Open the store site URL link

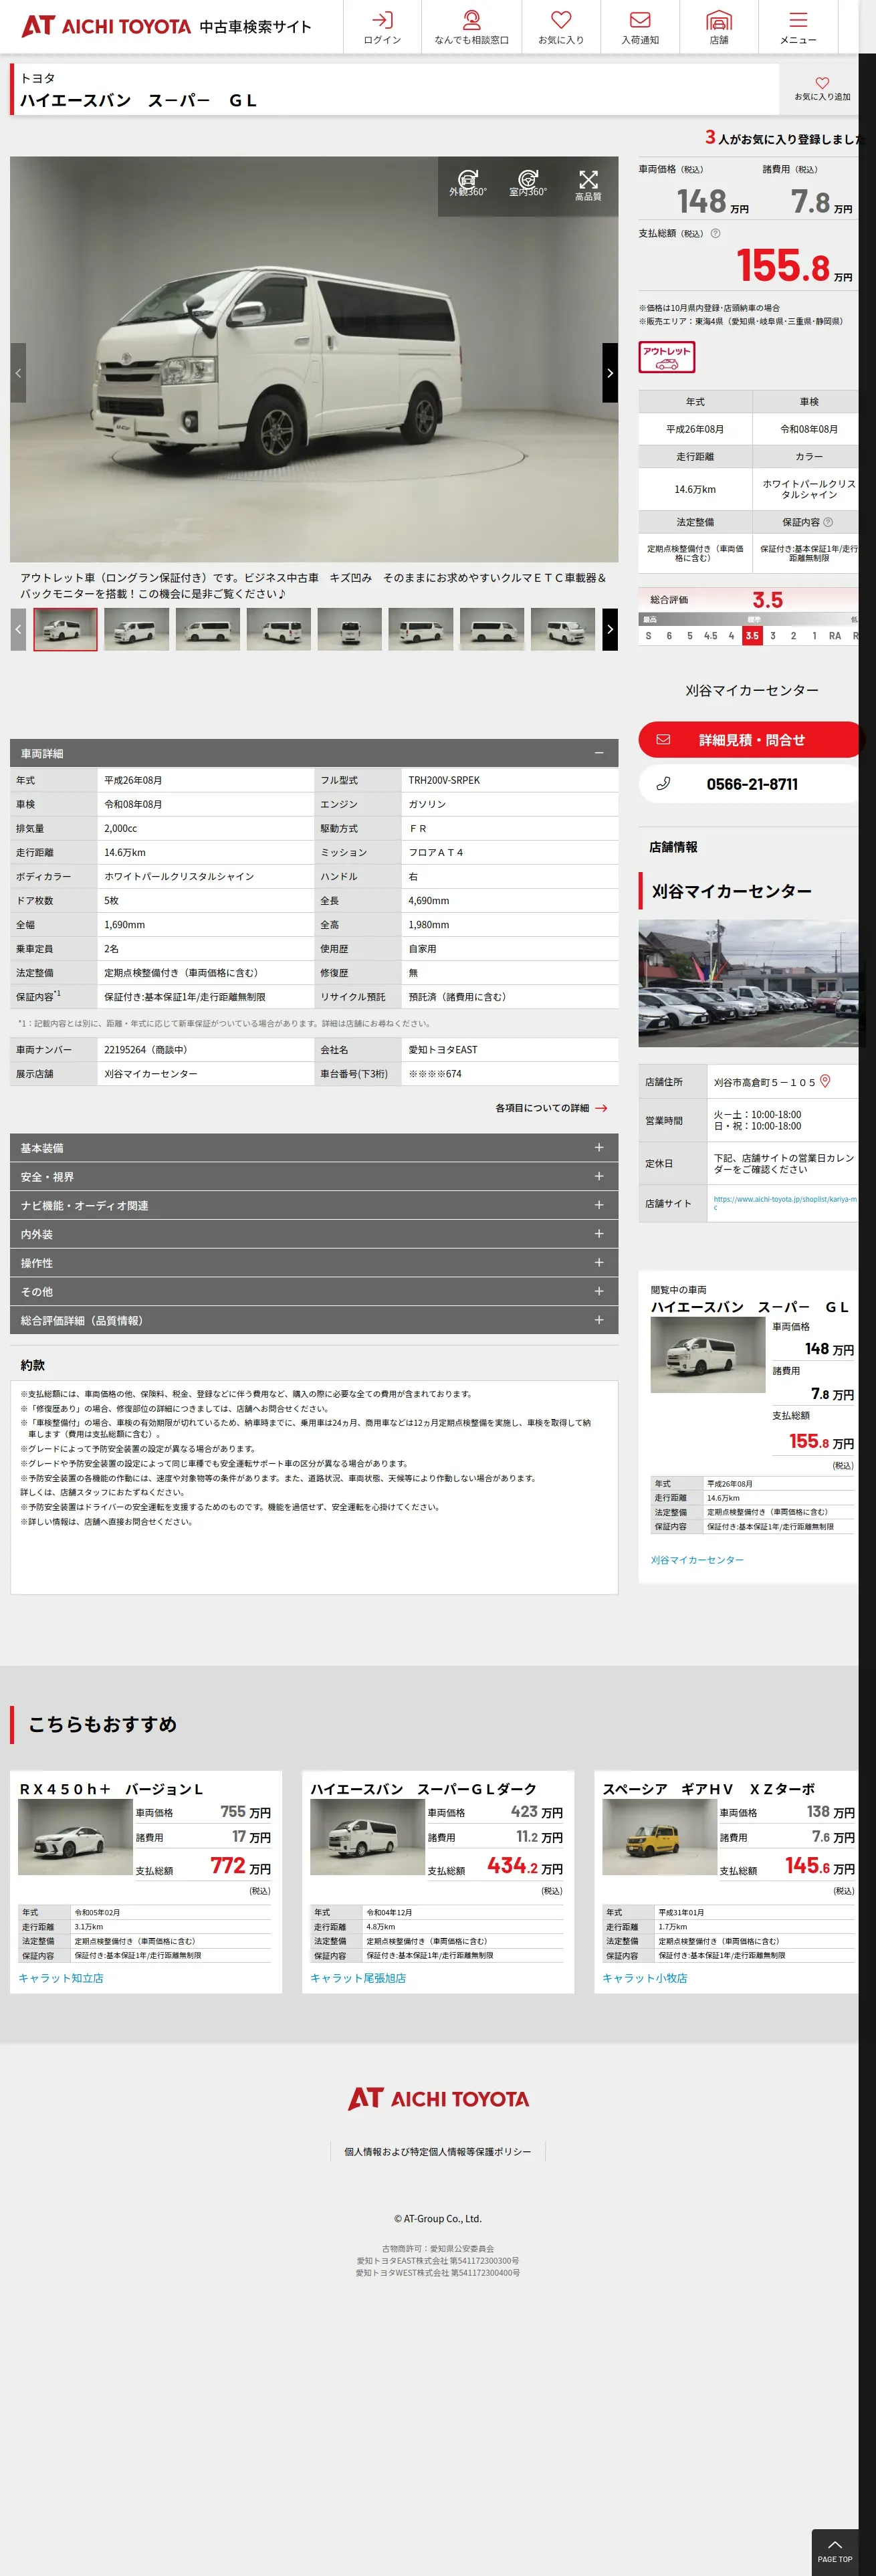coord(785,1202)
